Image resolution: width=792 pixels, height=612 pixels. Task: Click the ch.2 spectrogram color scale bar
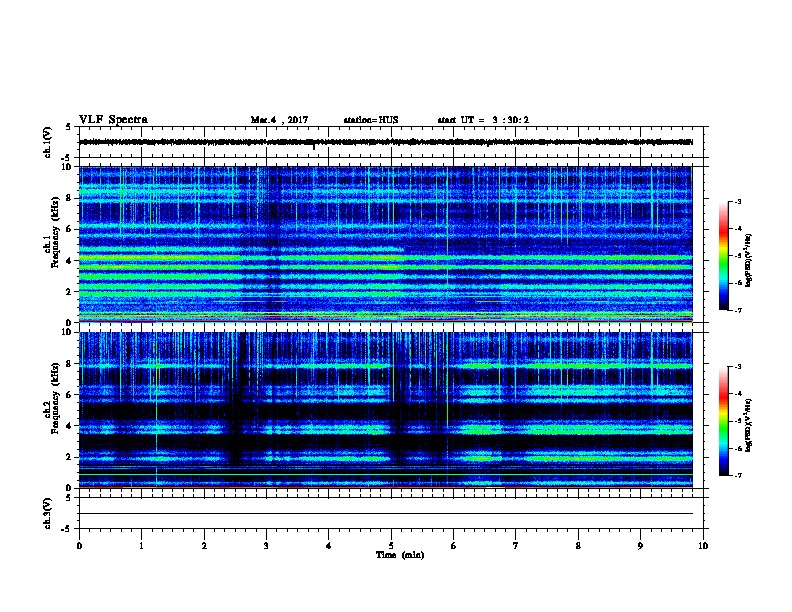coord(723,421)
